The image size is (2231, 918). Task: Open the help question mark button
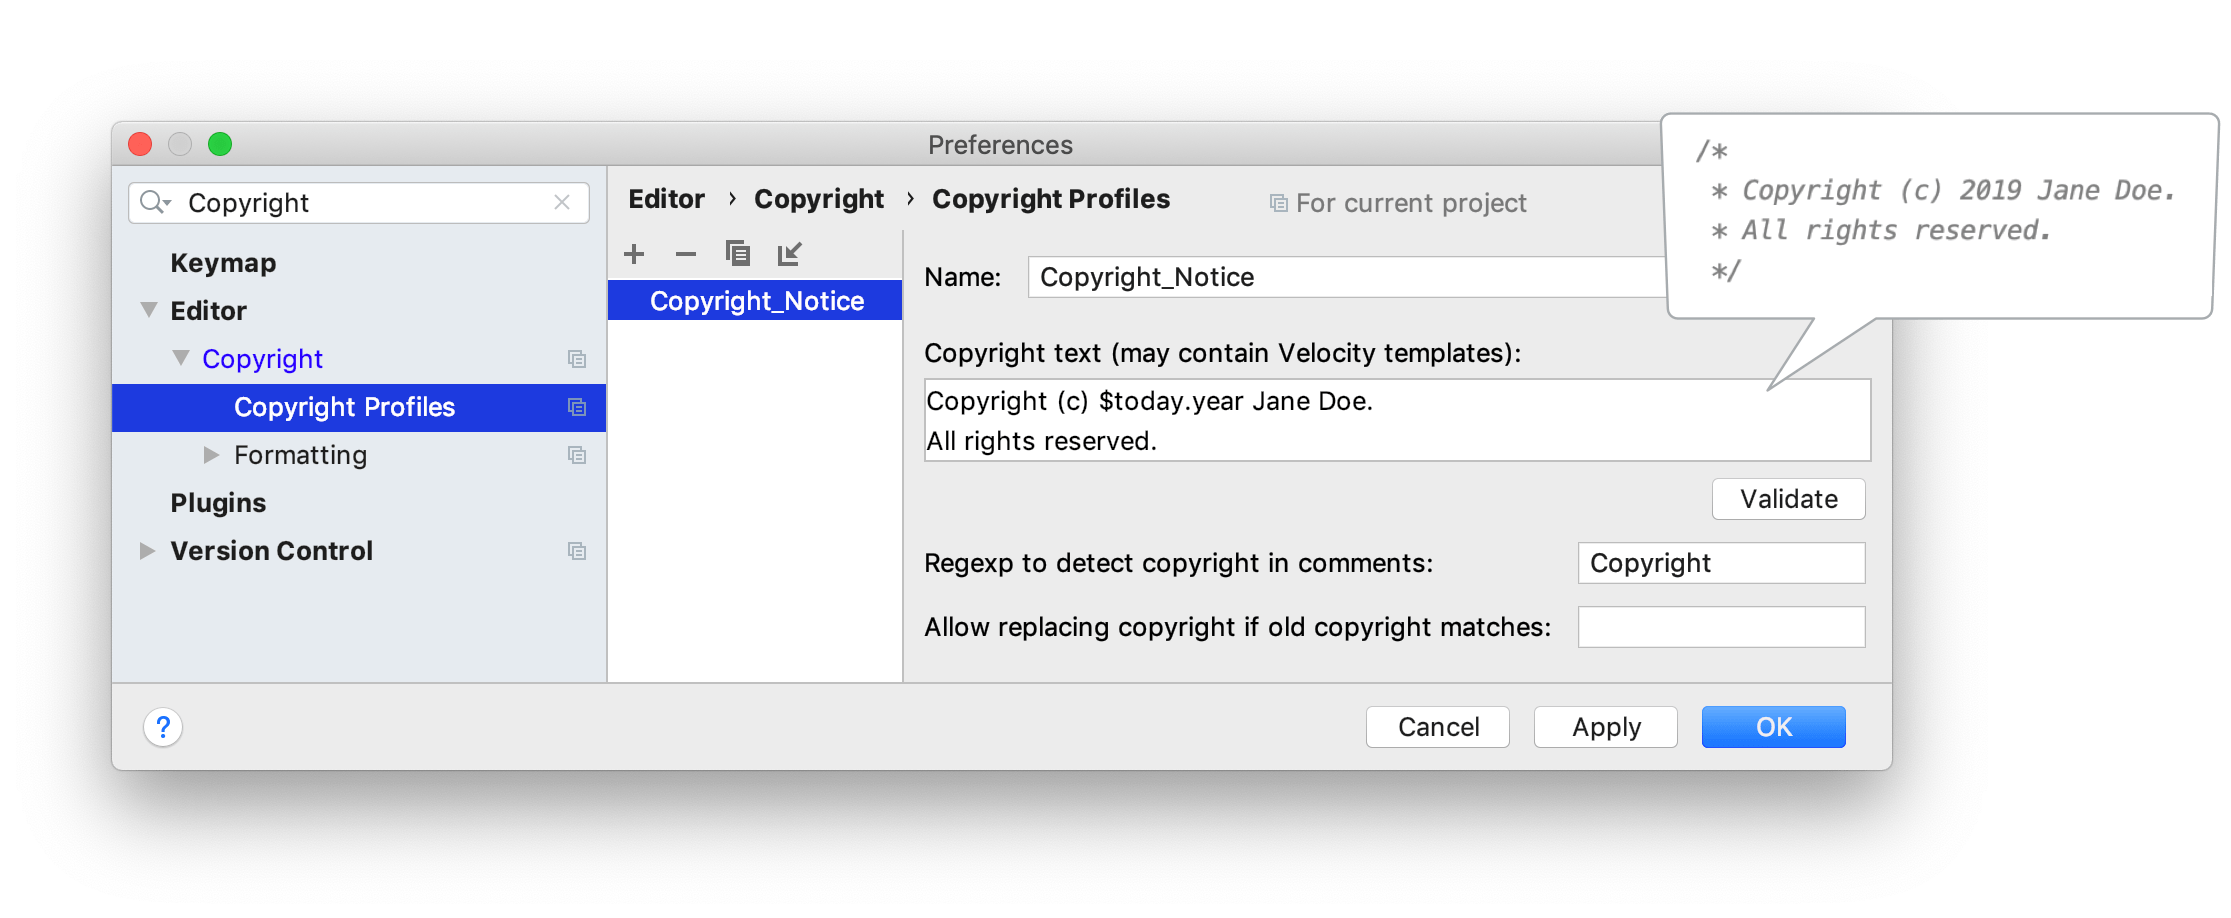[x=163, y=727]
